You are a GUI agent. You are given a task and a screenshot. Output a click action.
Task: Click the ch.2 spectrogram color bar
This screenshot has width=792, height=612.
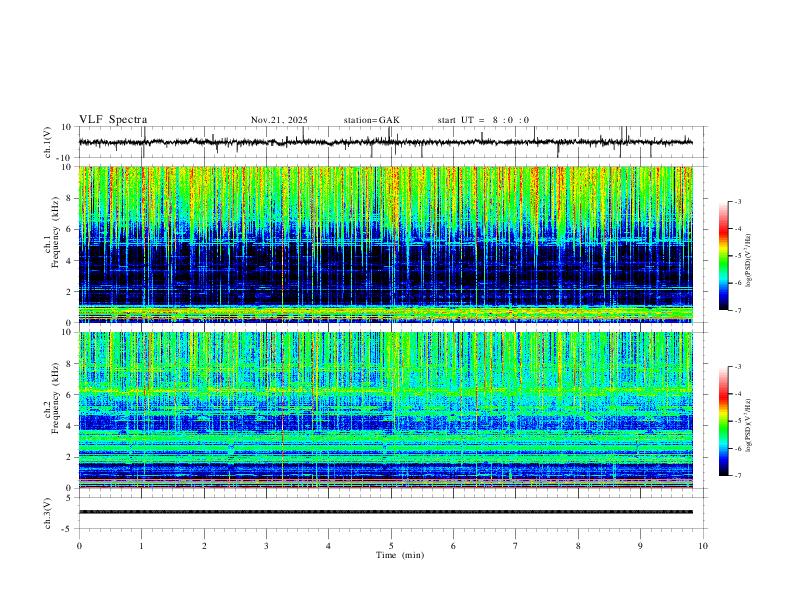(723, 421)
